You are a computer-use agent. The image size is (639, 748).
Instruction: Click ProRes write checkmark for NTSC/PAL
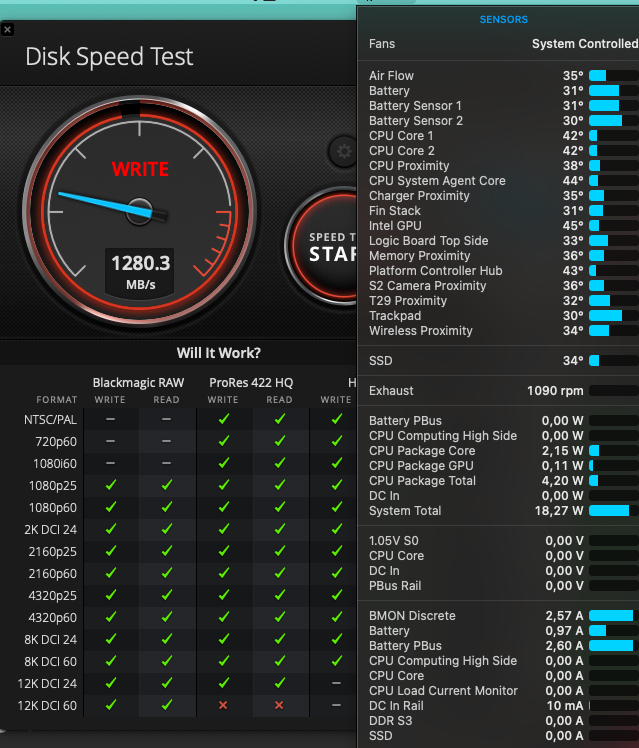(x=223, y=419)
